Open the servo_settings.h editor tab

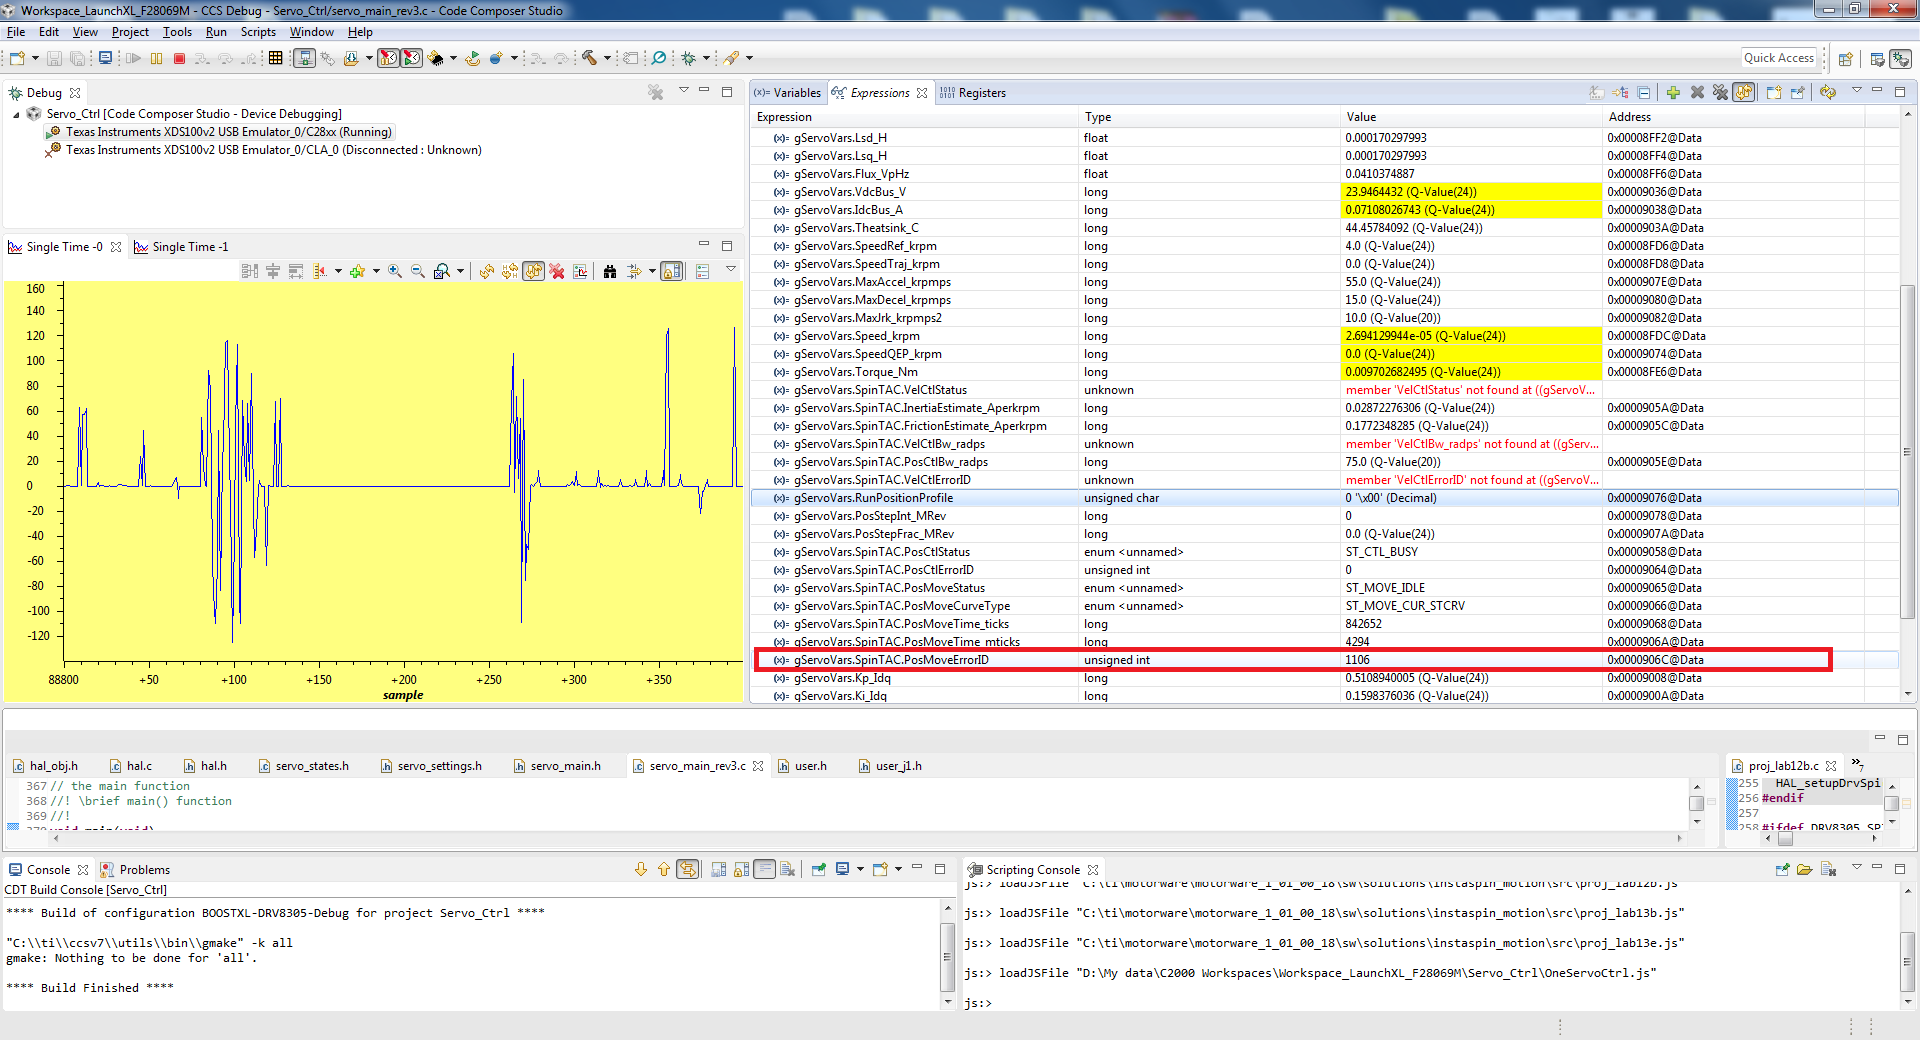(x=439, y=766)
